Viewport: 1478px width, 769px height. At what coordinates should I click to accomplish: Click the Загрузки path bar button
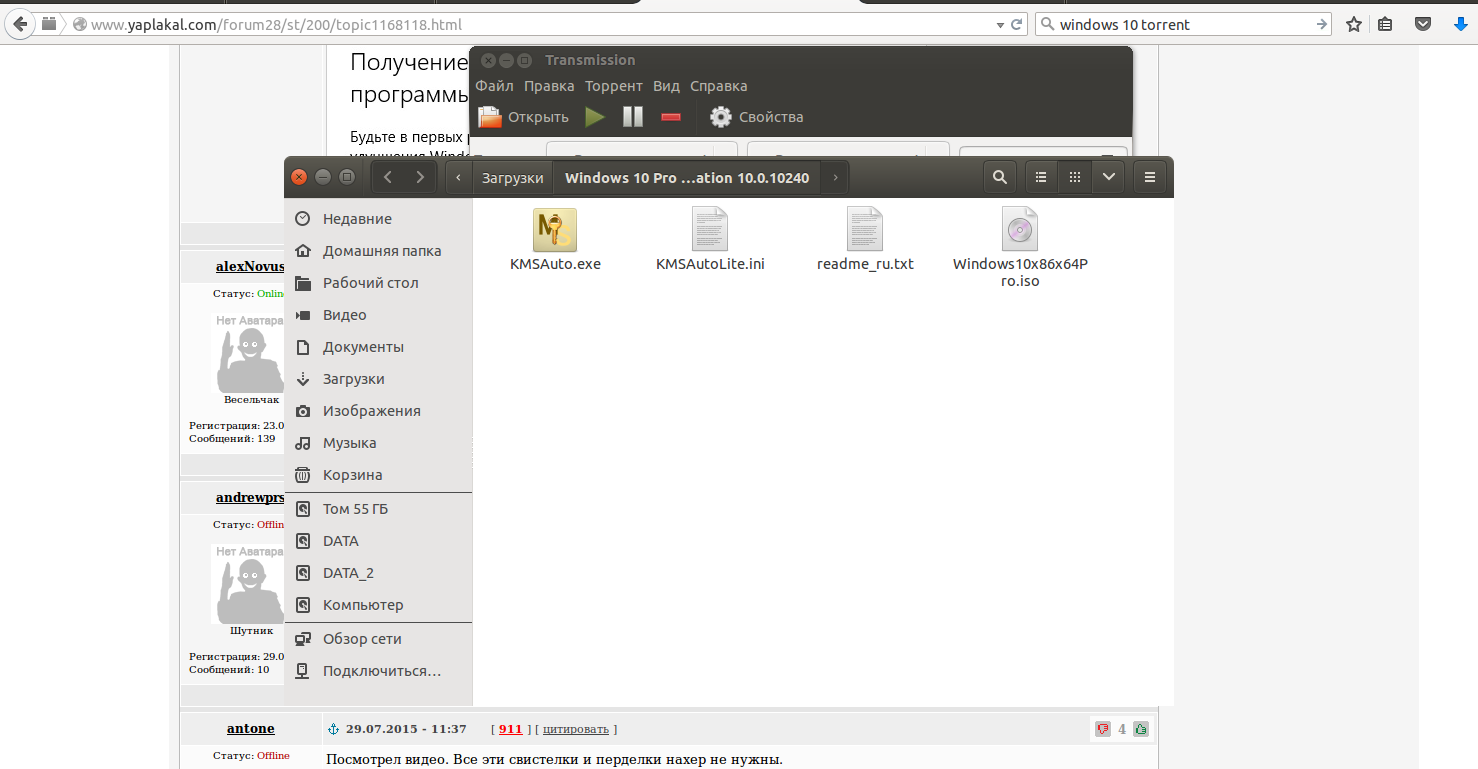(x=512, y=178)
